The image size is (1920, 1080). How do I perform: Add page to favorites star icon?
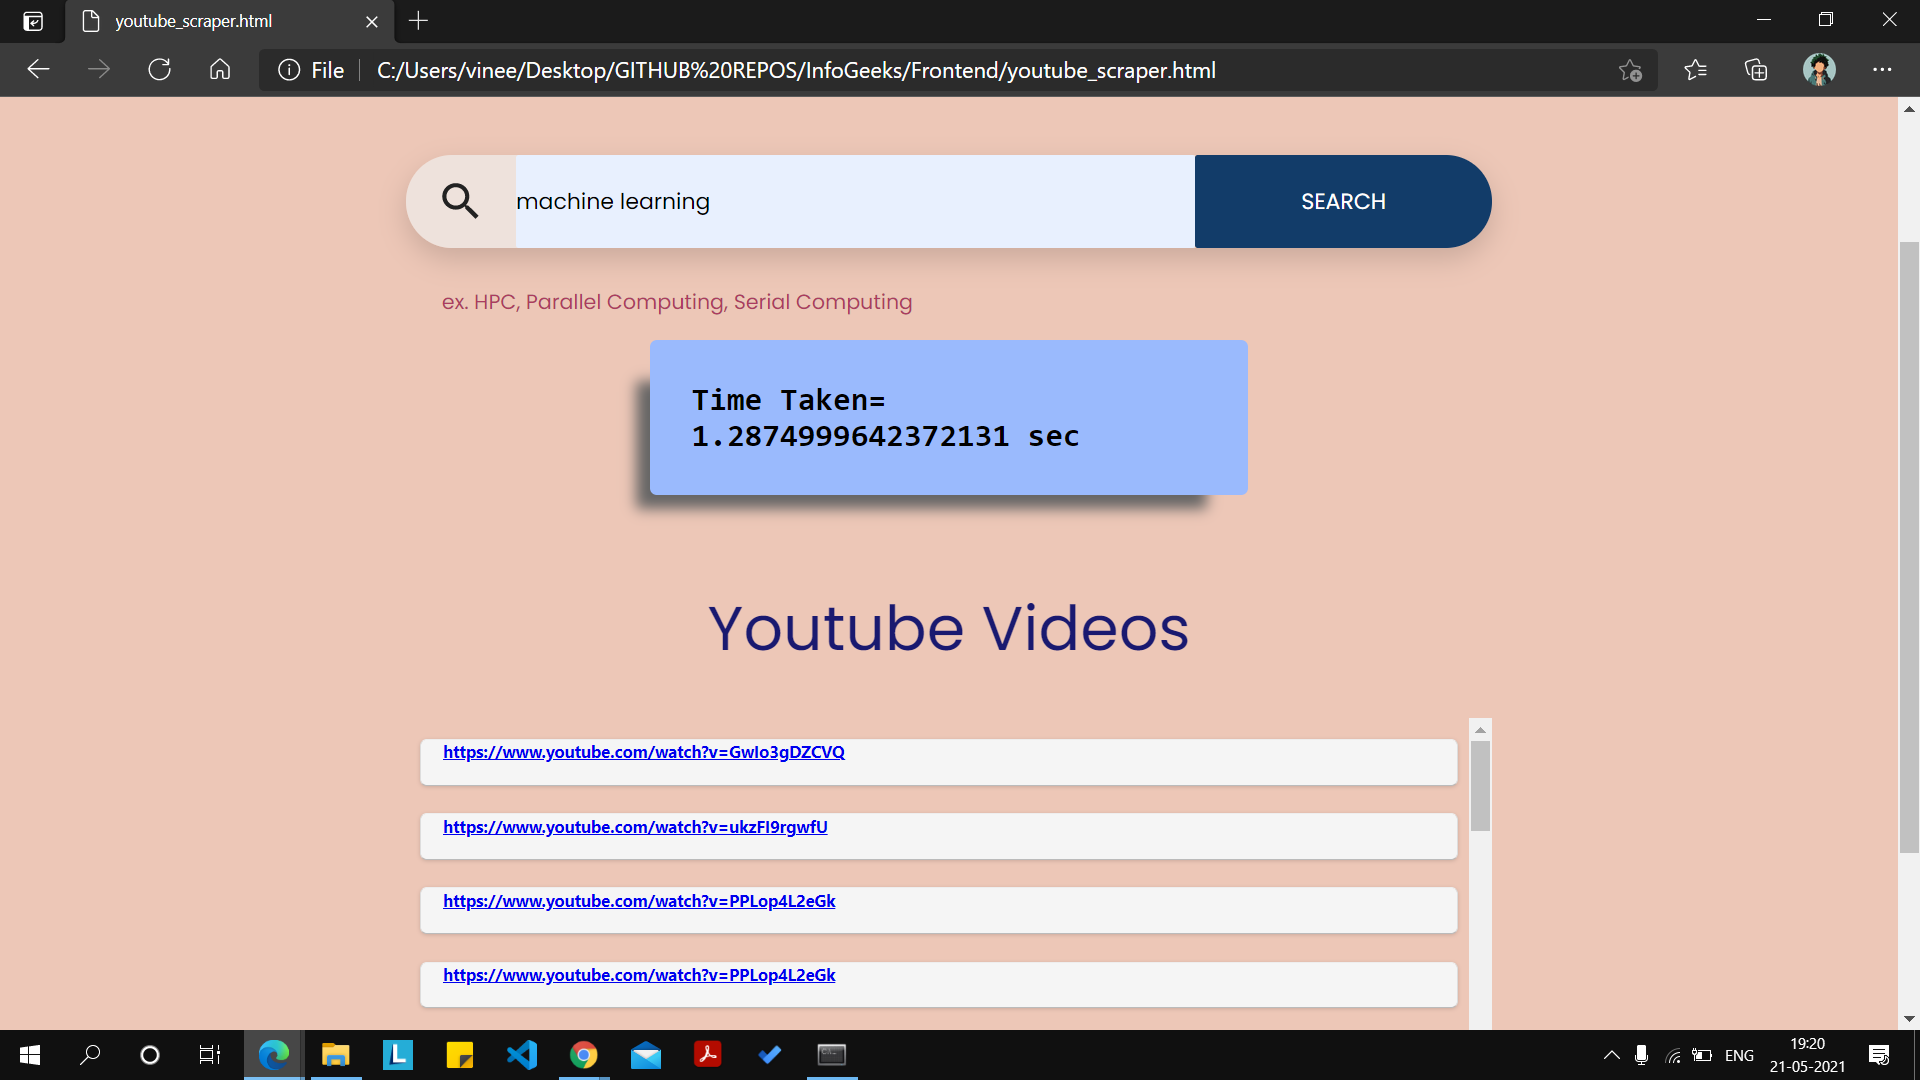tap(1630, 70)
